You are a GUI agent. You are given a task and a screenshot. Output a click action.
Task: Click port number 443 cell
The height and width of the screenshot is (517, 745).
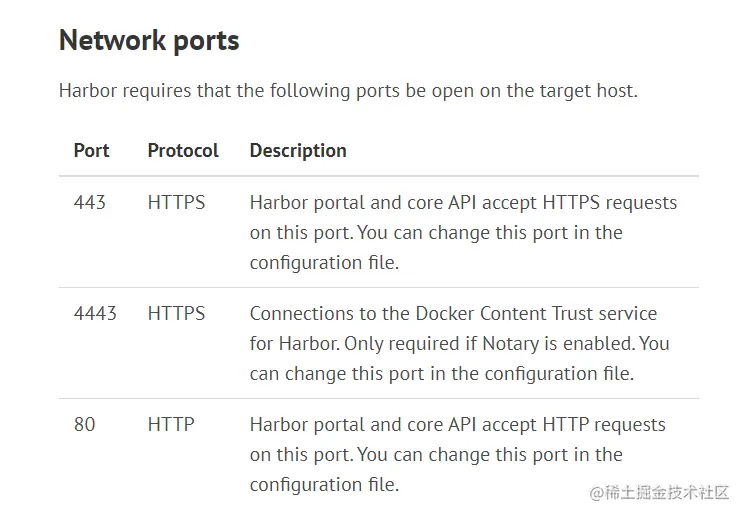pos(89,203)
